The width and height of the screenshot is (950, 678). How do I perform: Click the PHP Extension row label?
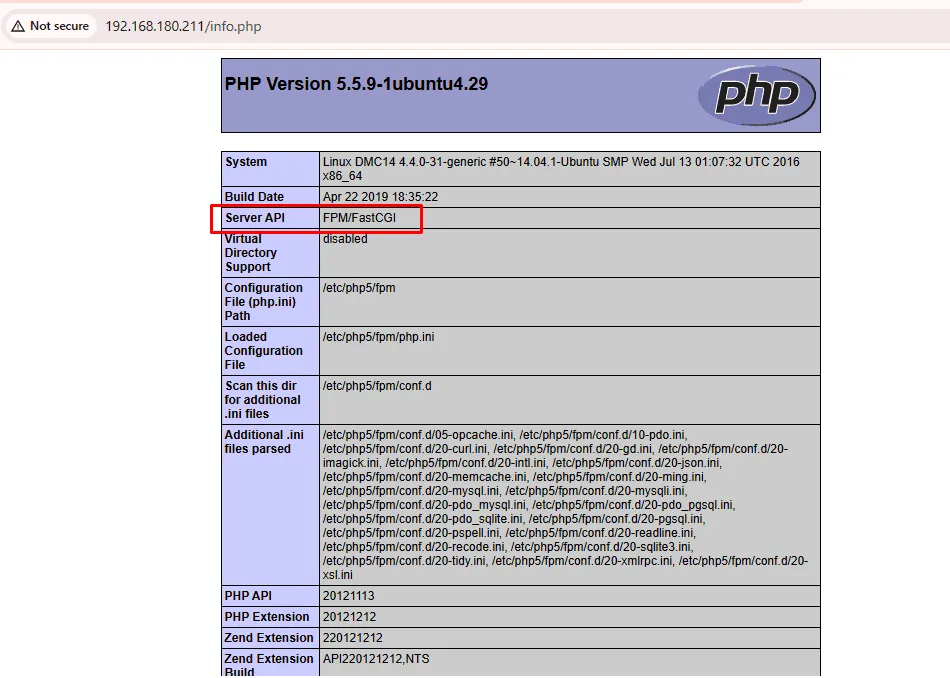coord(267,617)
